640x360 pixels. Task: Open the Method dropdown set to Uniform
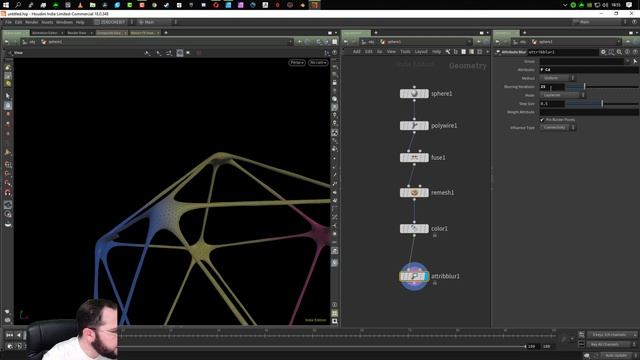(557, 78)
